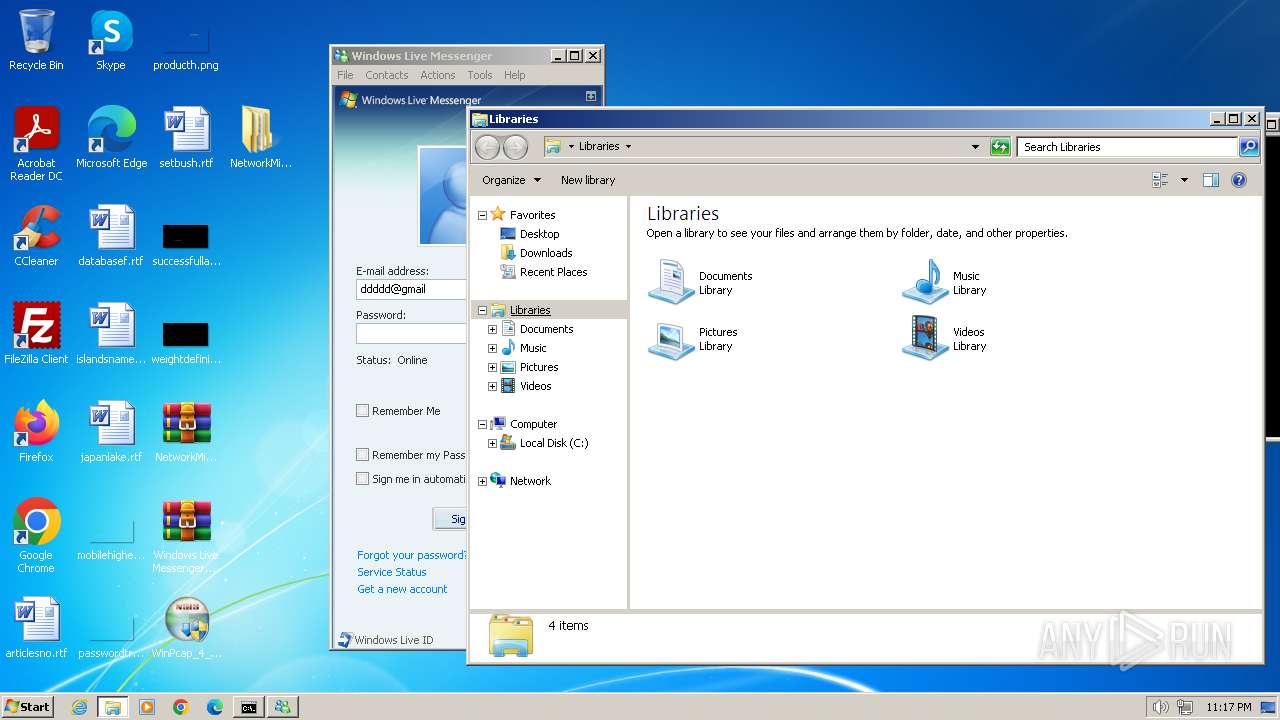The image size is (1280, 720).
Task: Select CCleaner desktop shortcut
Action: pyautogui.click(x=36, y=236)
